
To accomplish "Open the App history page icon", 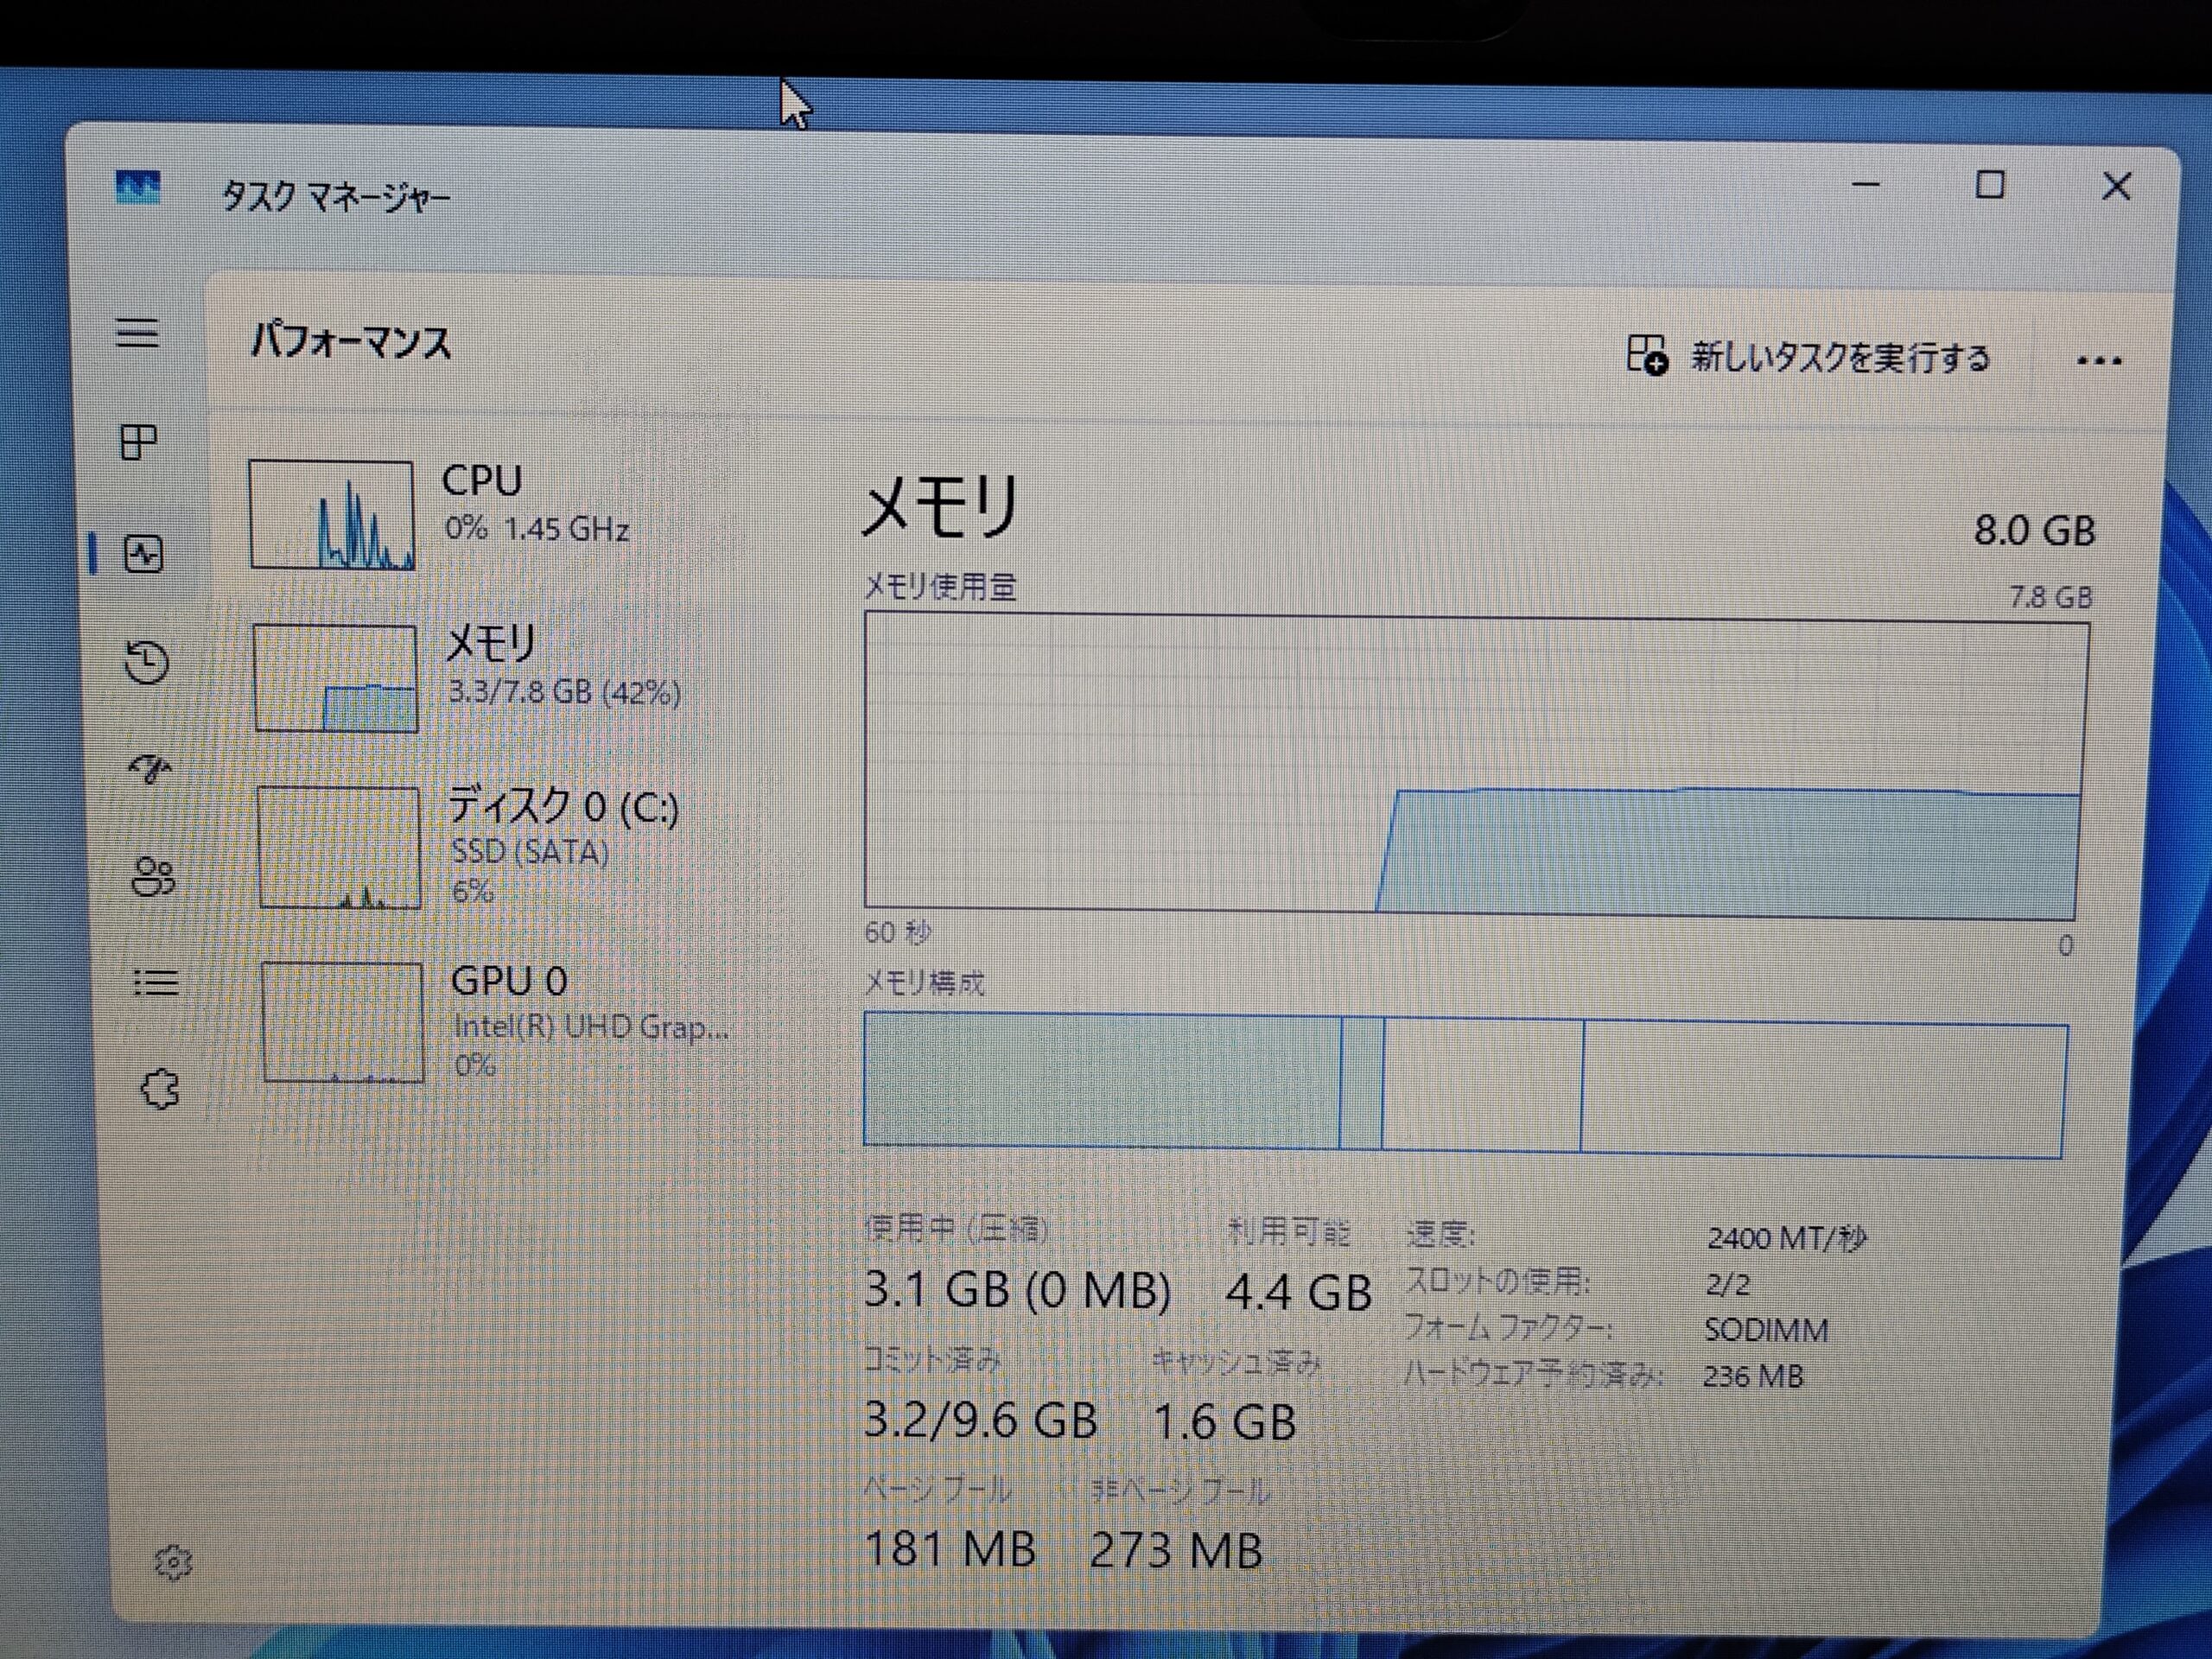I will click(146, 662).
